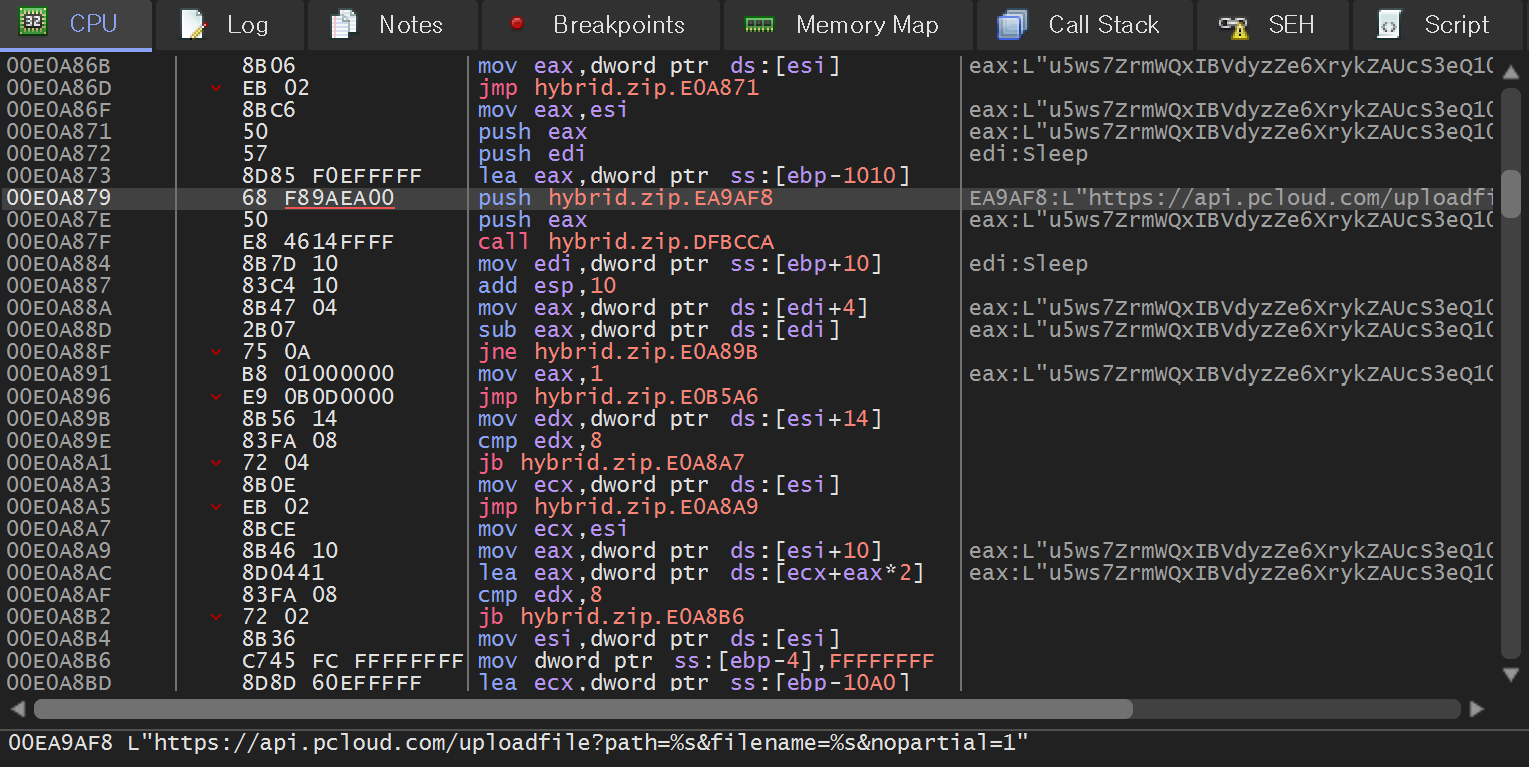Click the info line address 00EA9AF8 at bottom
Screen dimensions: 1530x768
pyautogui.click(x=61, y=743)
